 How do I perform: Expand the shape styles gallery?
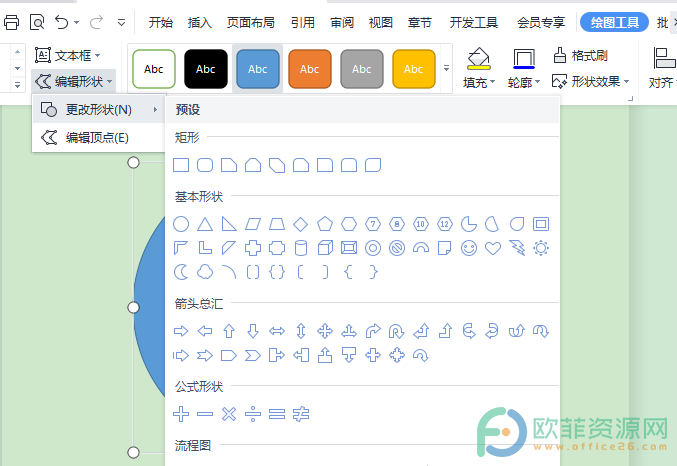pyautogui.click(x=446, y=69)
